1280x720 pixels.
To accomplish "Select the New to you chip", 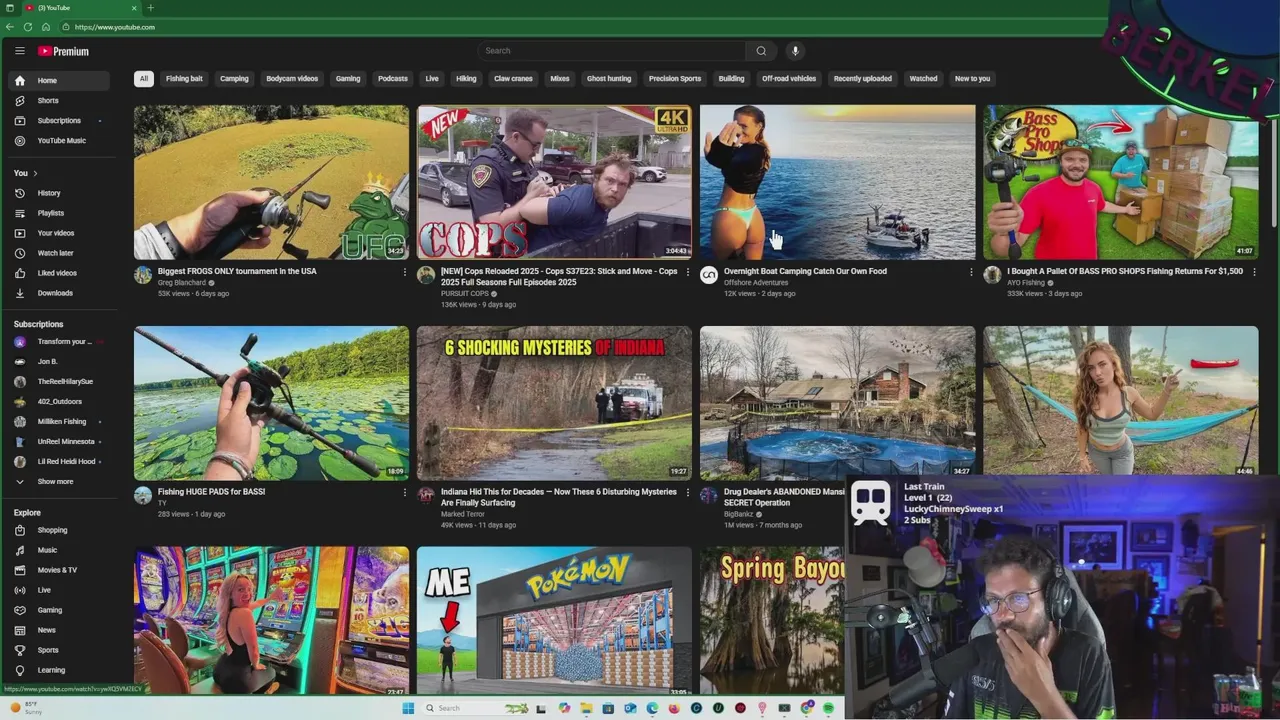I will coord(972,79).
